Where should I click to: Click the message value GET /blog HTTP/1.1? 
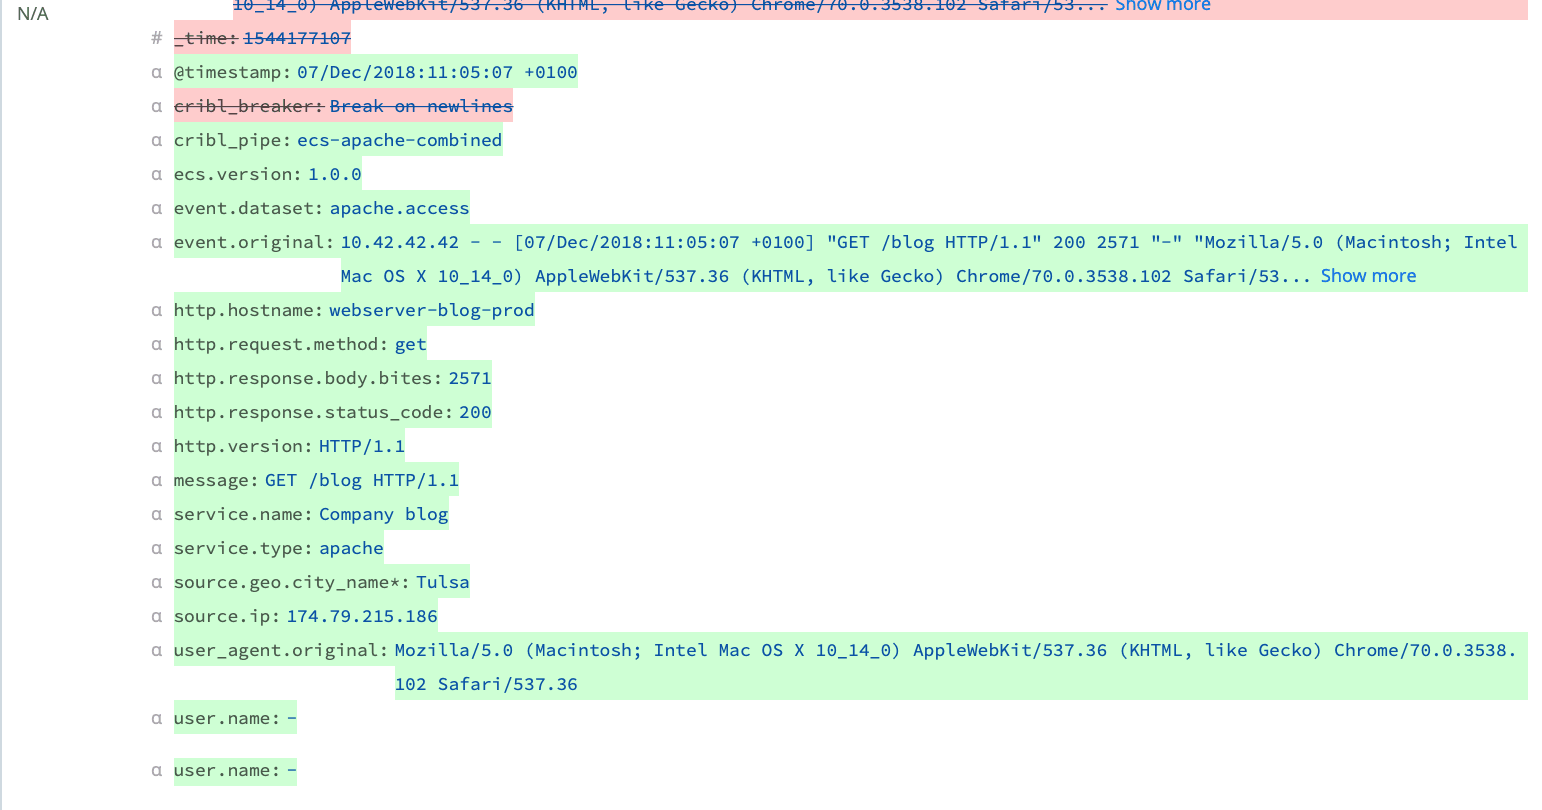tap(361, 480)
